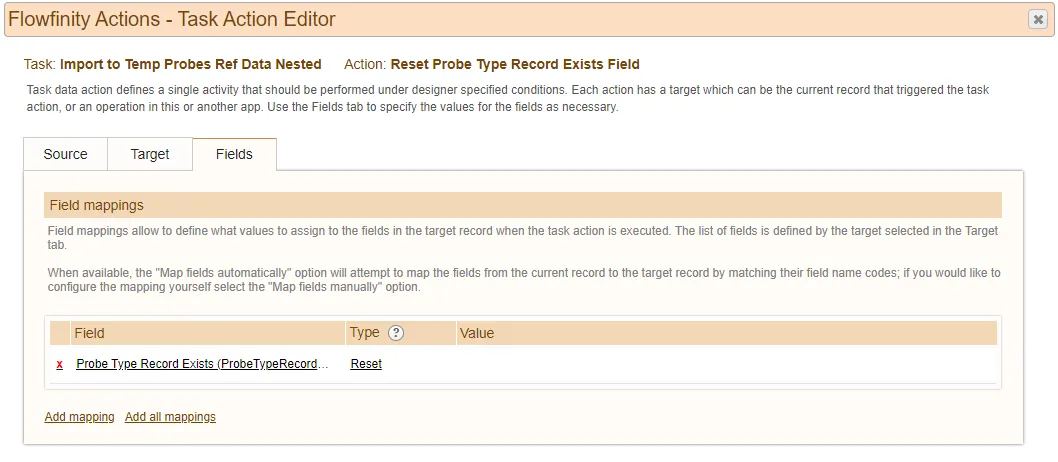Select the Fields tab
The image size is (1058, 462).
[234, 154]
